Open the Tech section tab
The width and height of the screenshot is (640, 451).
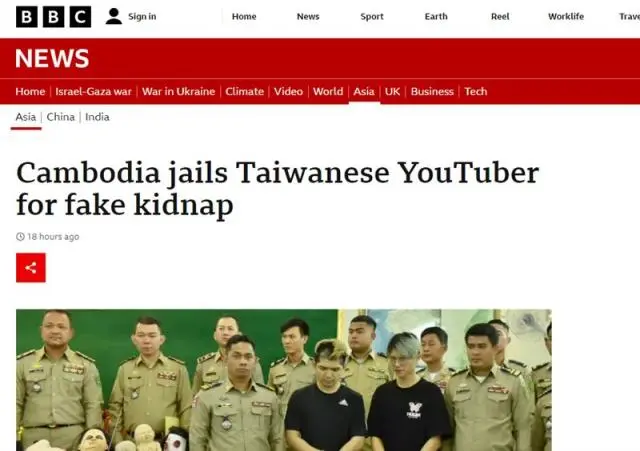476,91
